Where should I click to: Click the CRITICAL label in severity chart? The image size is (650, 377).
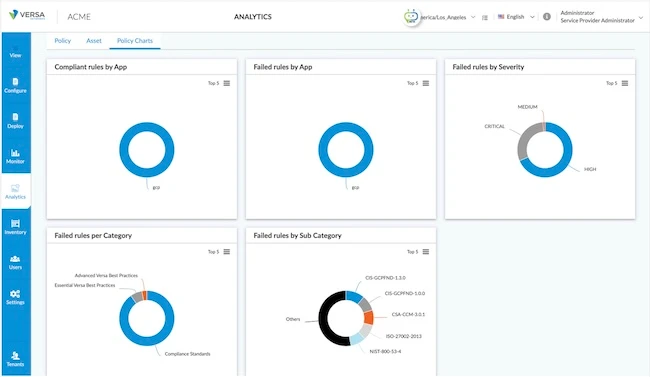(x=495, y=126)
